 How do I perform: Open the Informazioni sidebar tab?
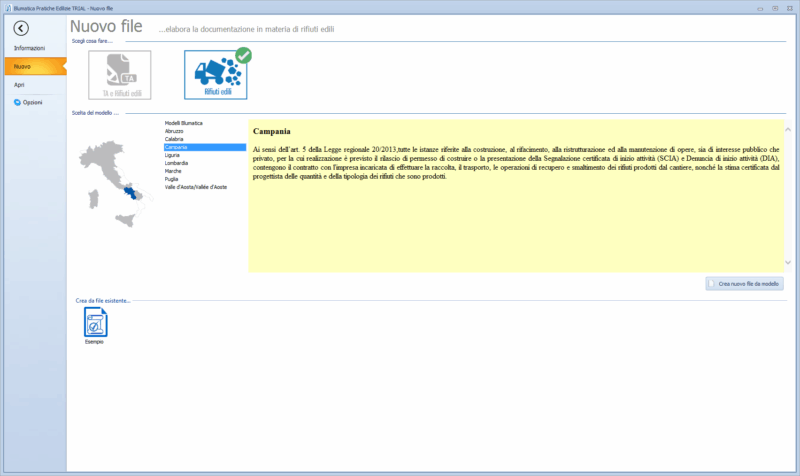pos(29,48)
